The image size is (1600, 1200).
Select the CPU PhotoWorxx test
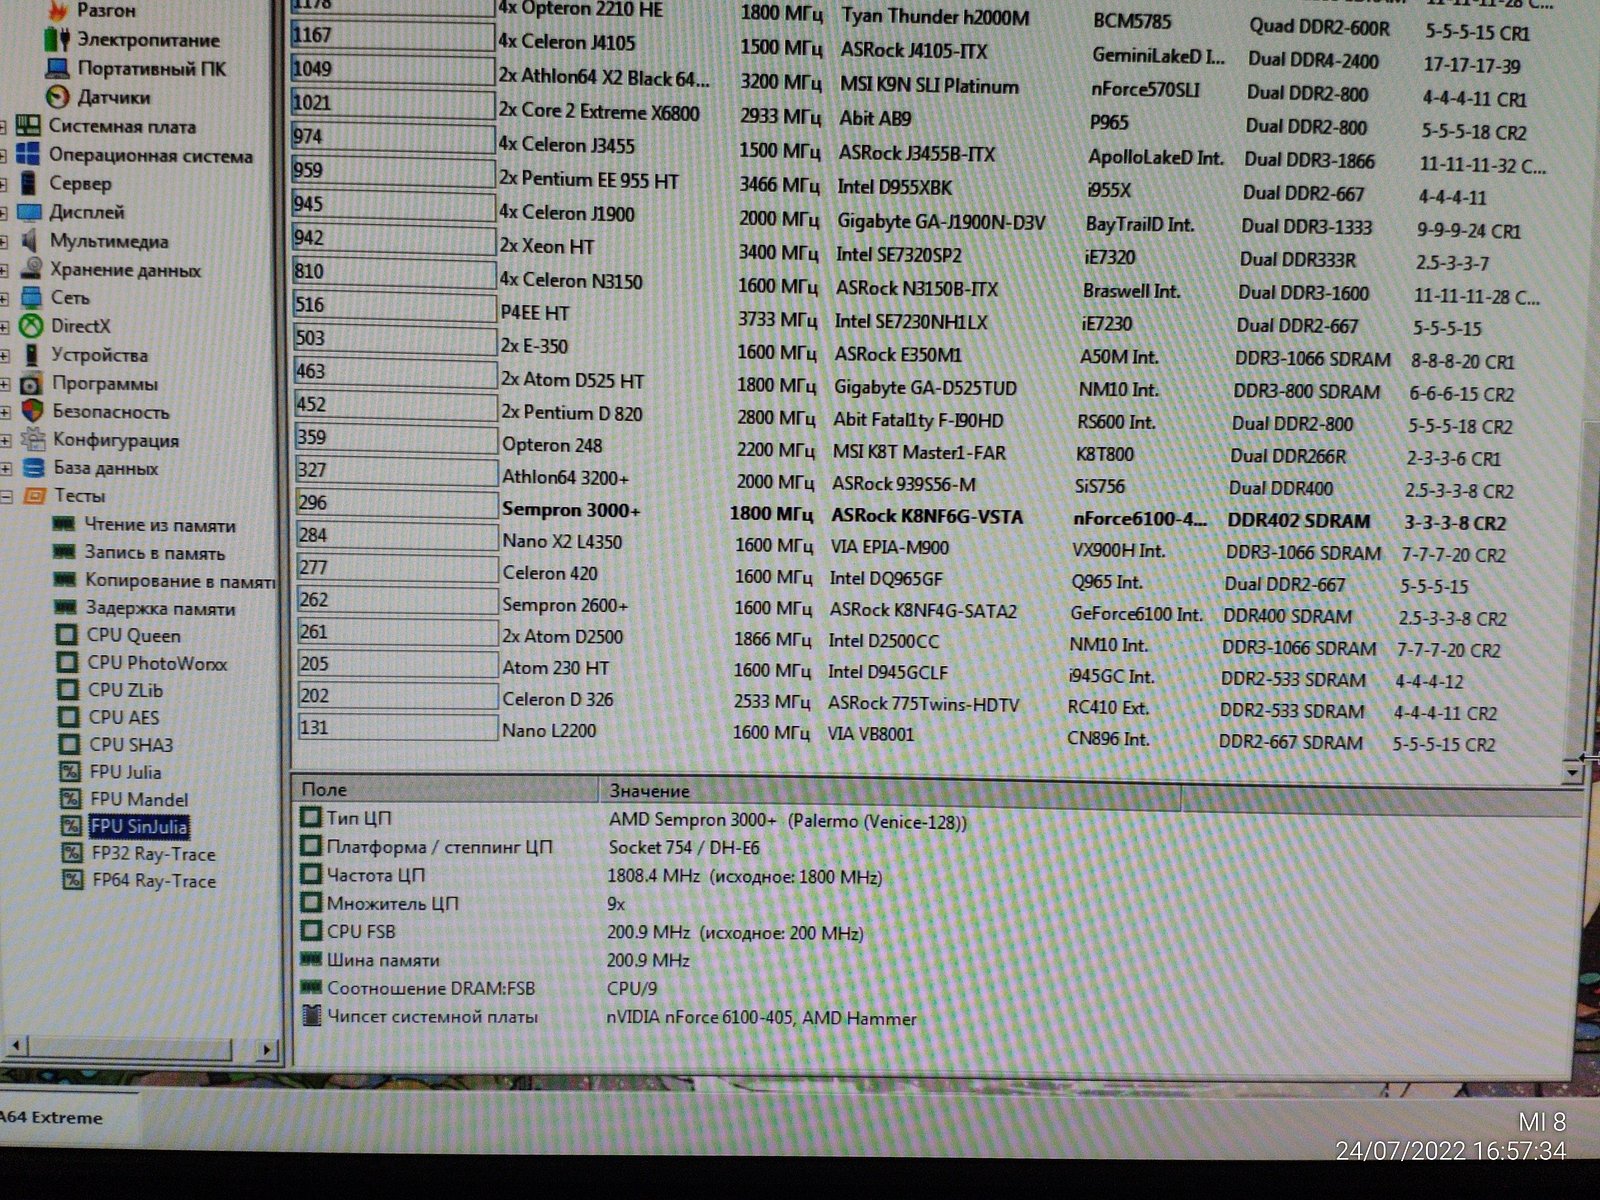click(157, 662)
